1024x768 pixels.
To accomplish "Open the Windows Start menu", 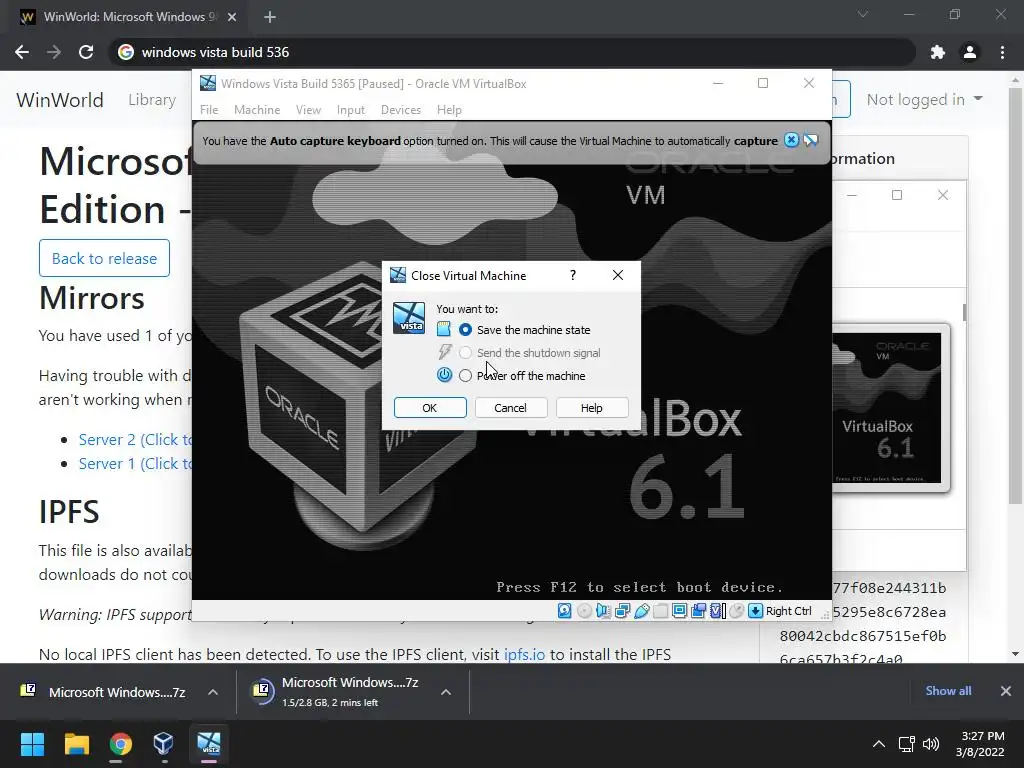I will [x=32, y=744].
